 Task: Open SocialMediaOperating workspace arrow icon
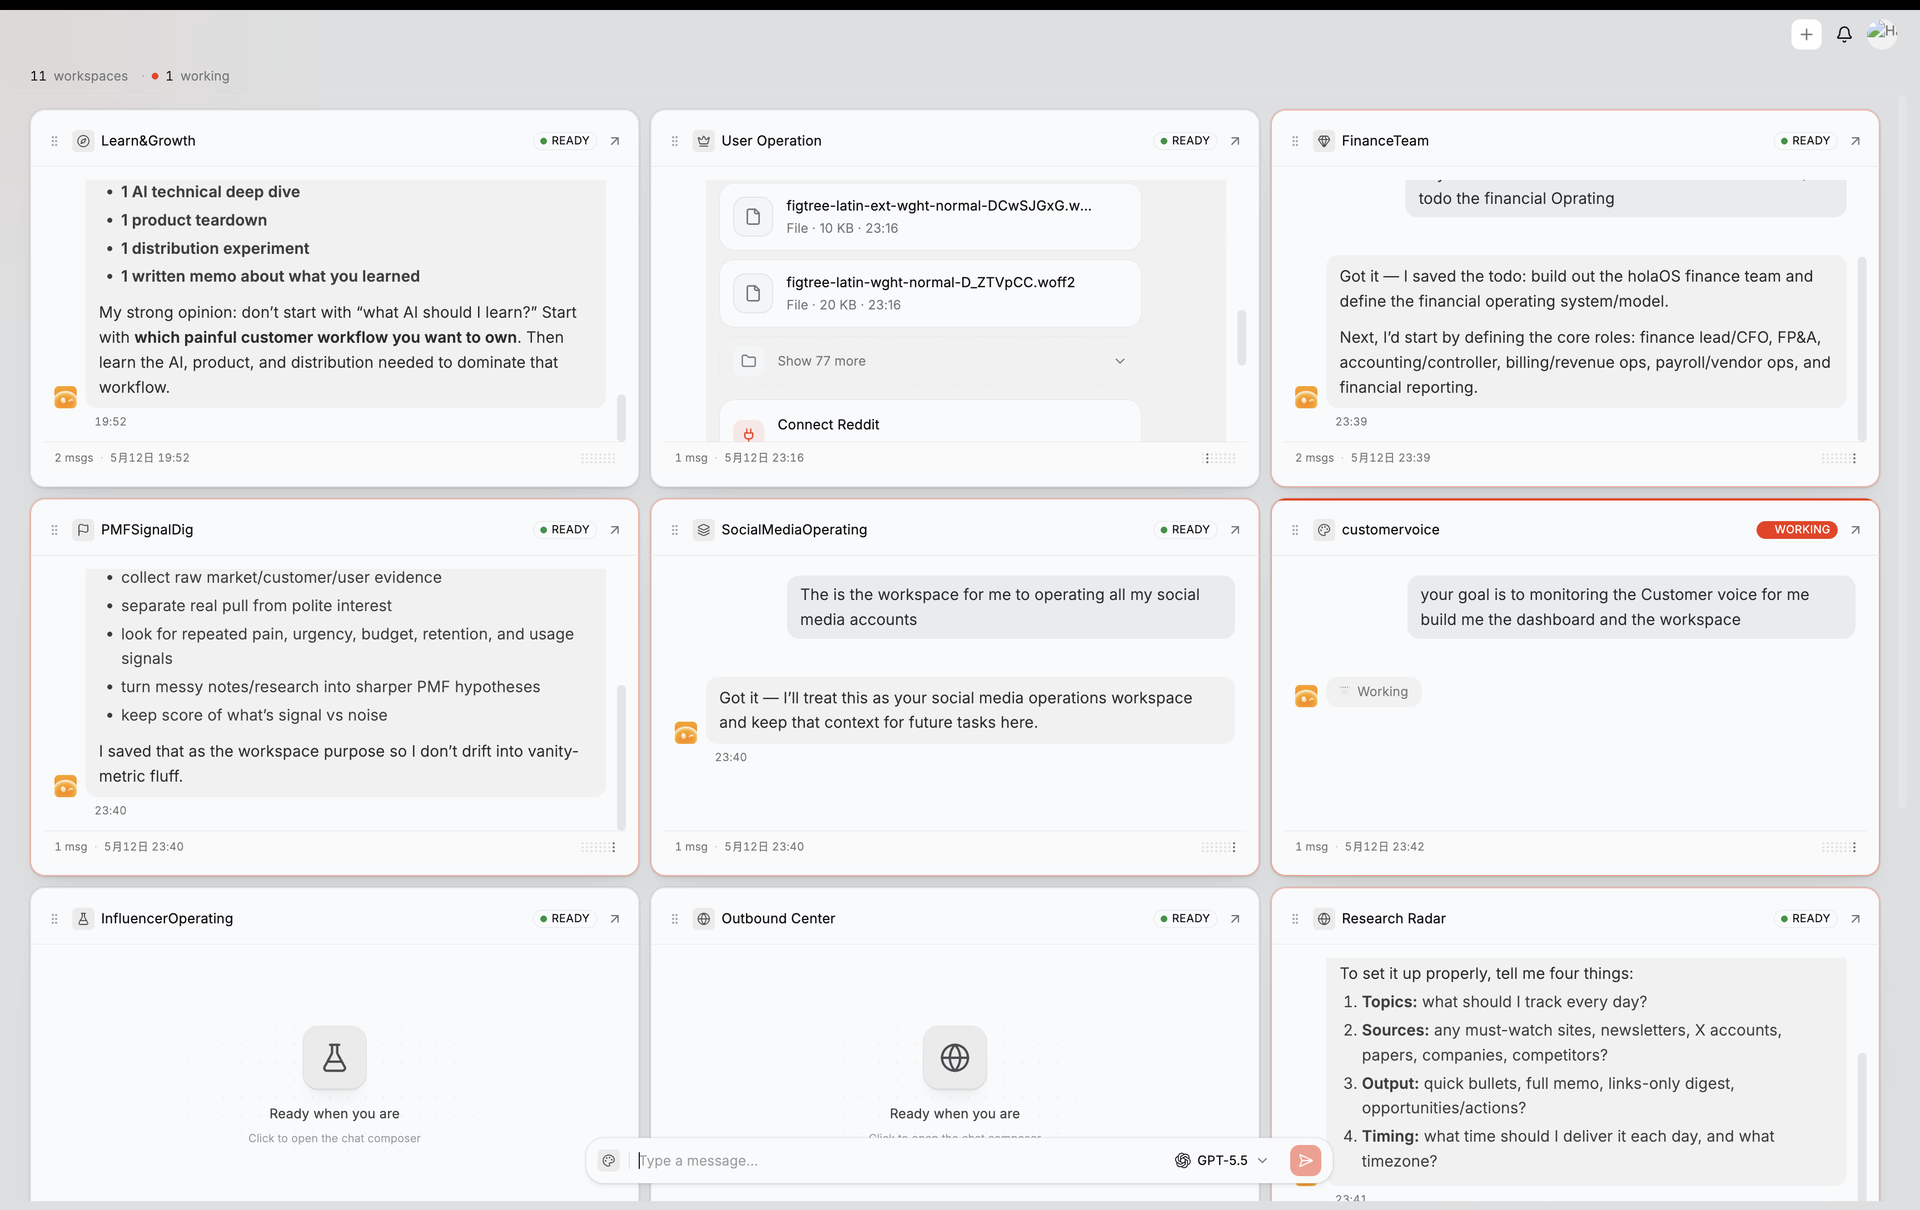pyautogui.click(x=1235, y=530)
